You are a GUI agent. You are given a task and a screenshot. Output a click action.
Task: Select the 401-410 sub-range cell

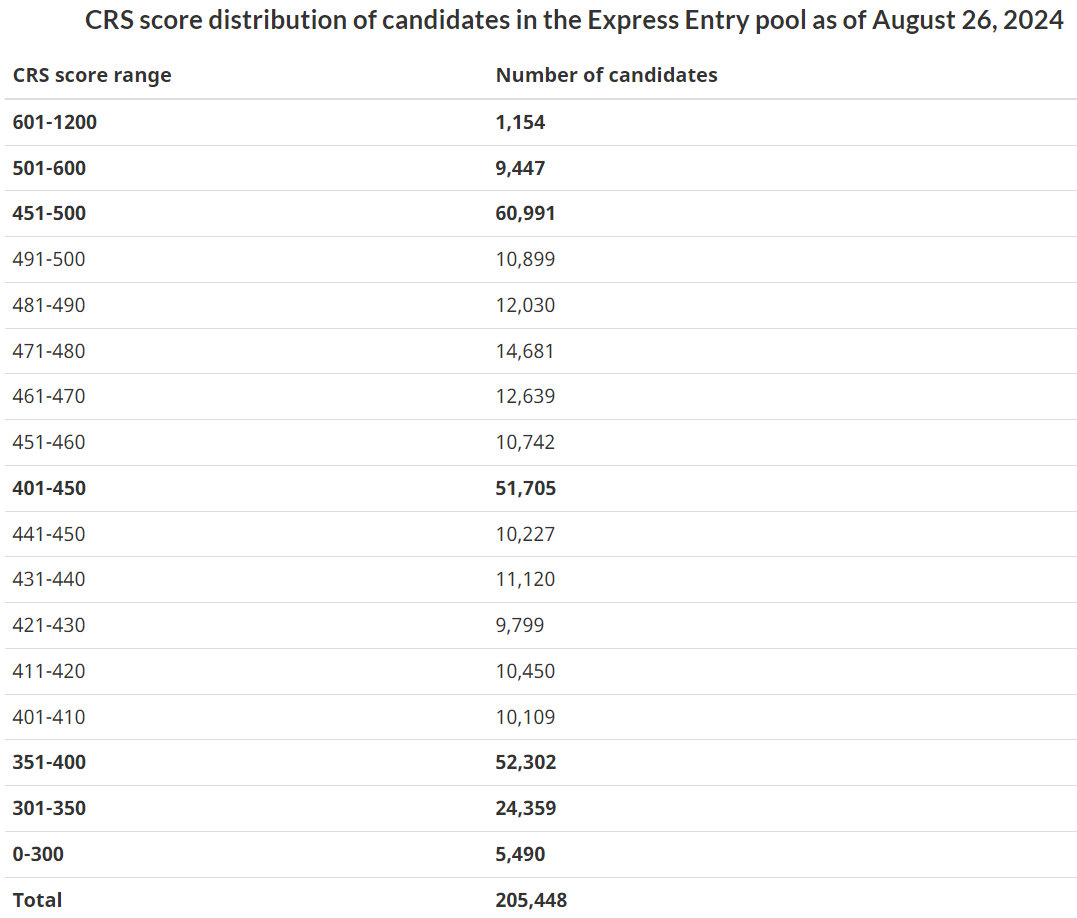click(49, 717)
